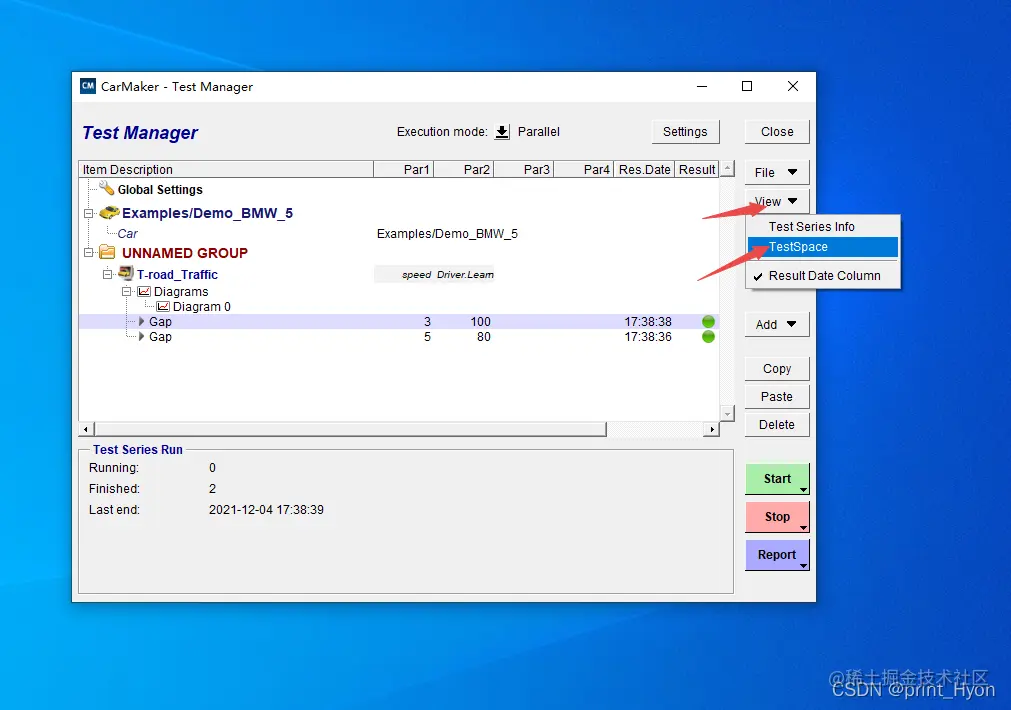Click the Par1 column header
1011x710 pixels.
click(404, 169)
